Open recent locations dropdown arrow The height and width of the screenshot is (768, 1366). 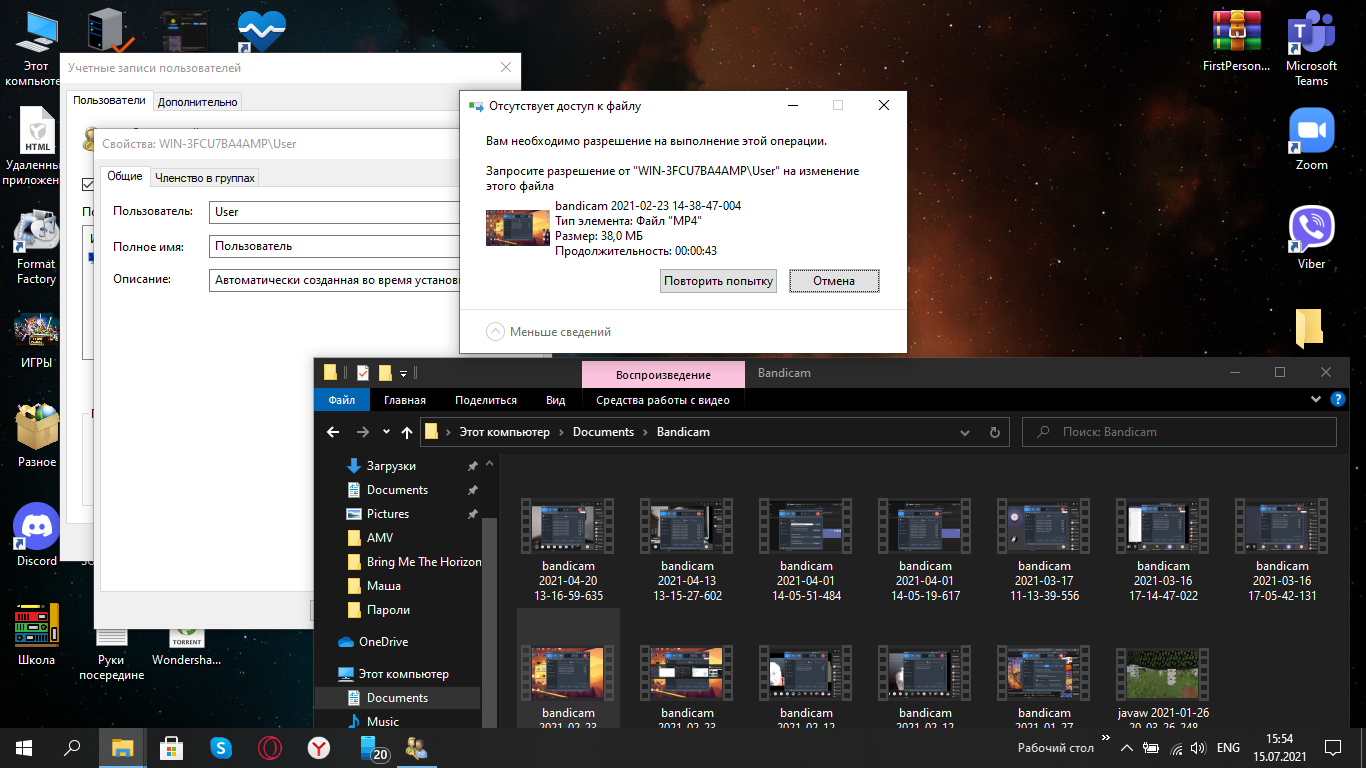(386, 432)
